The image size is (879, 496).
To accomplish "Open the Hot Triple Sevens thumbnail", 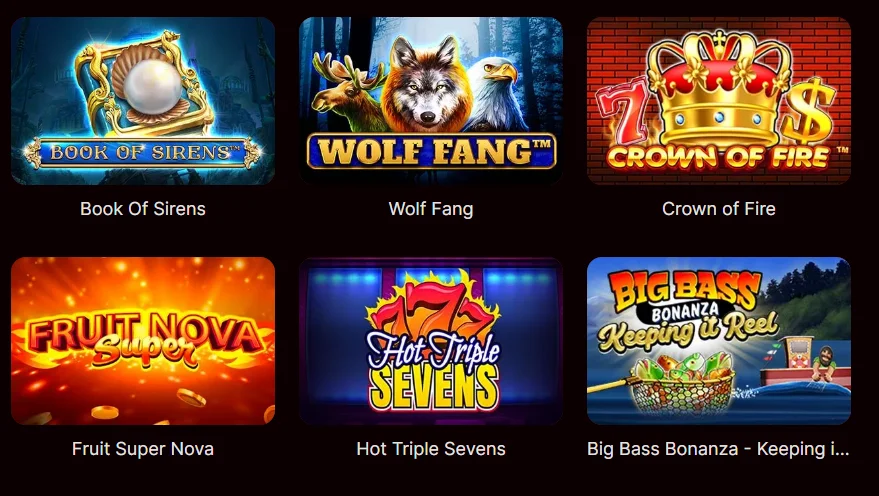I will click(431, 341).
